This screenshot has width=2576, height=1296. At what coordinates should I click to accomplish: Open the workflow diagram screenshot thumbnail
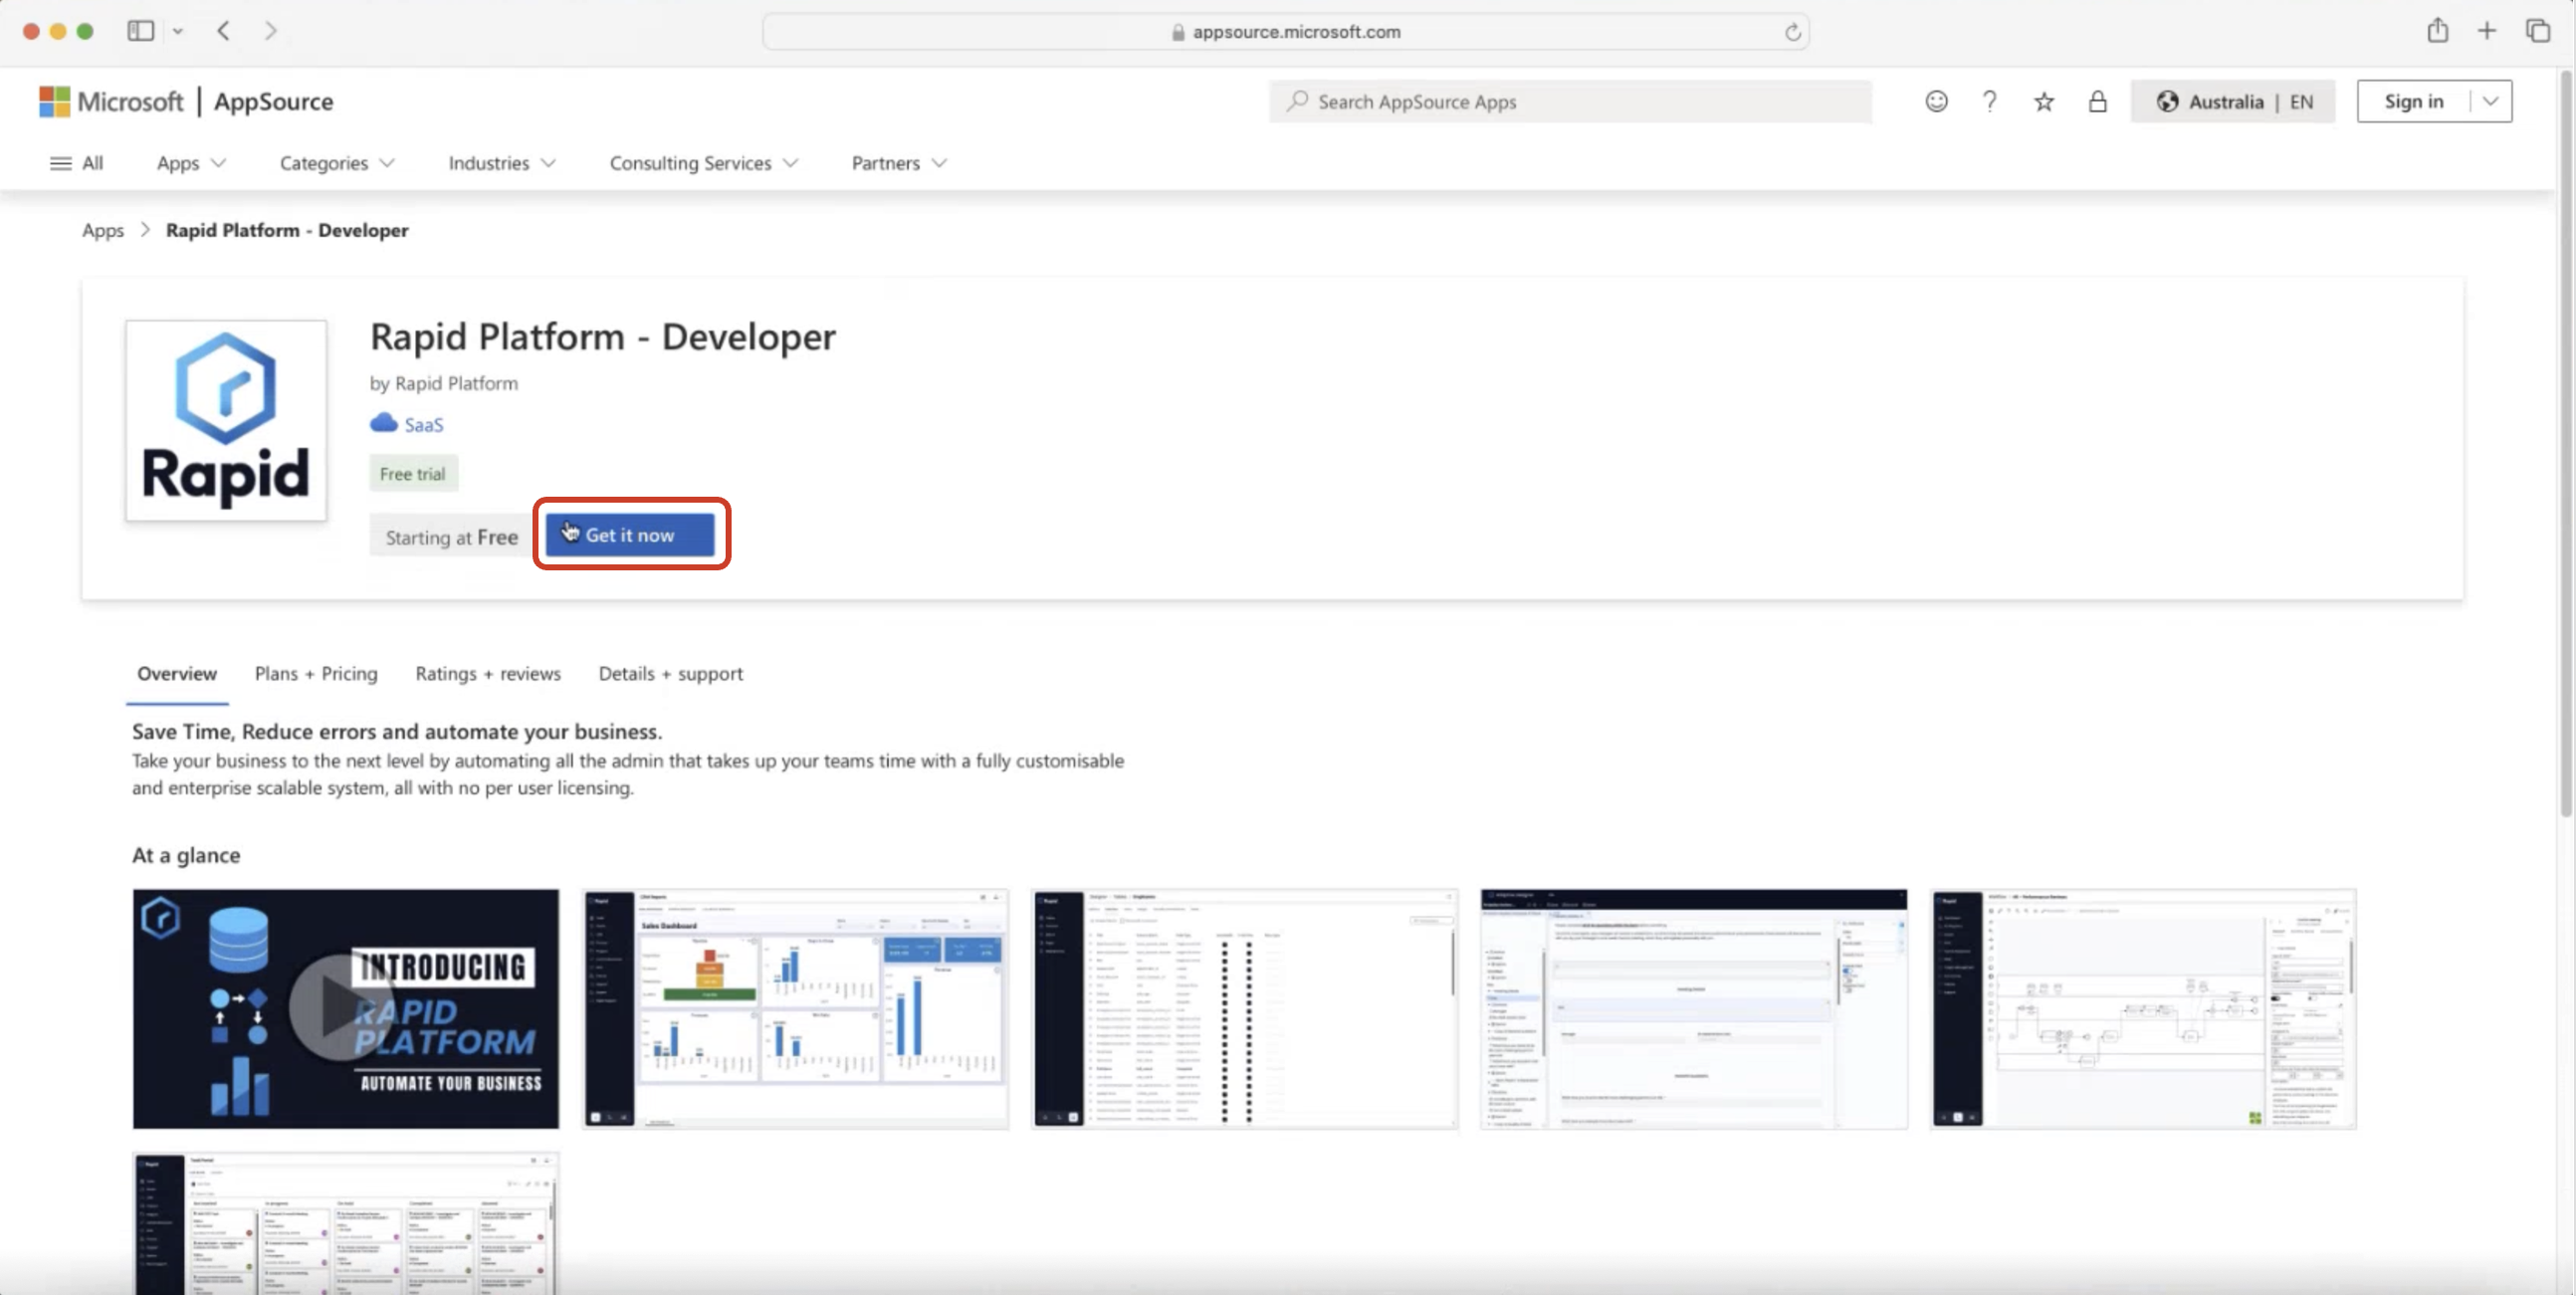[x=2143, y=1009]
